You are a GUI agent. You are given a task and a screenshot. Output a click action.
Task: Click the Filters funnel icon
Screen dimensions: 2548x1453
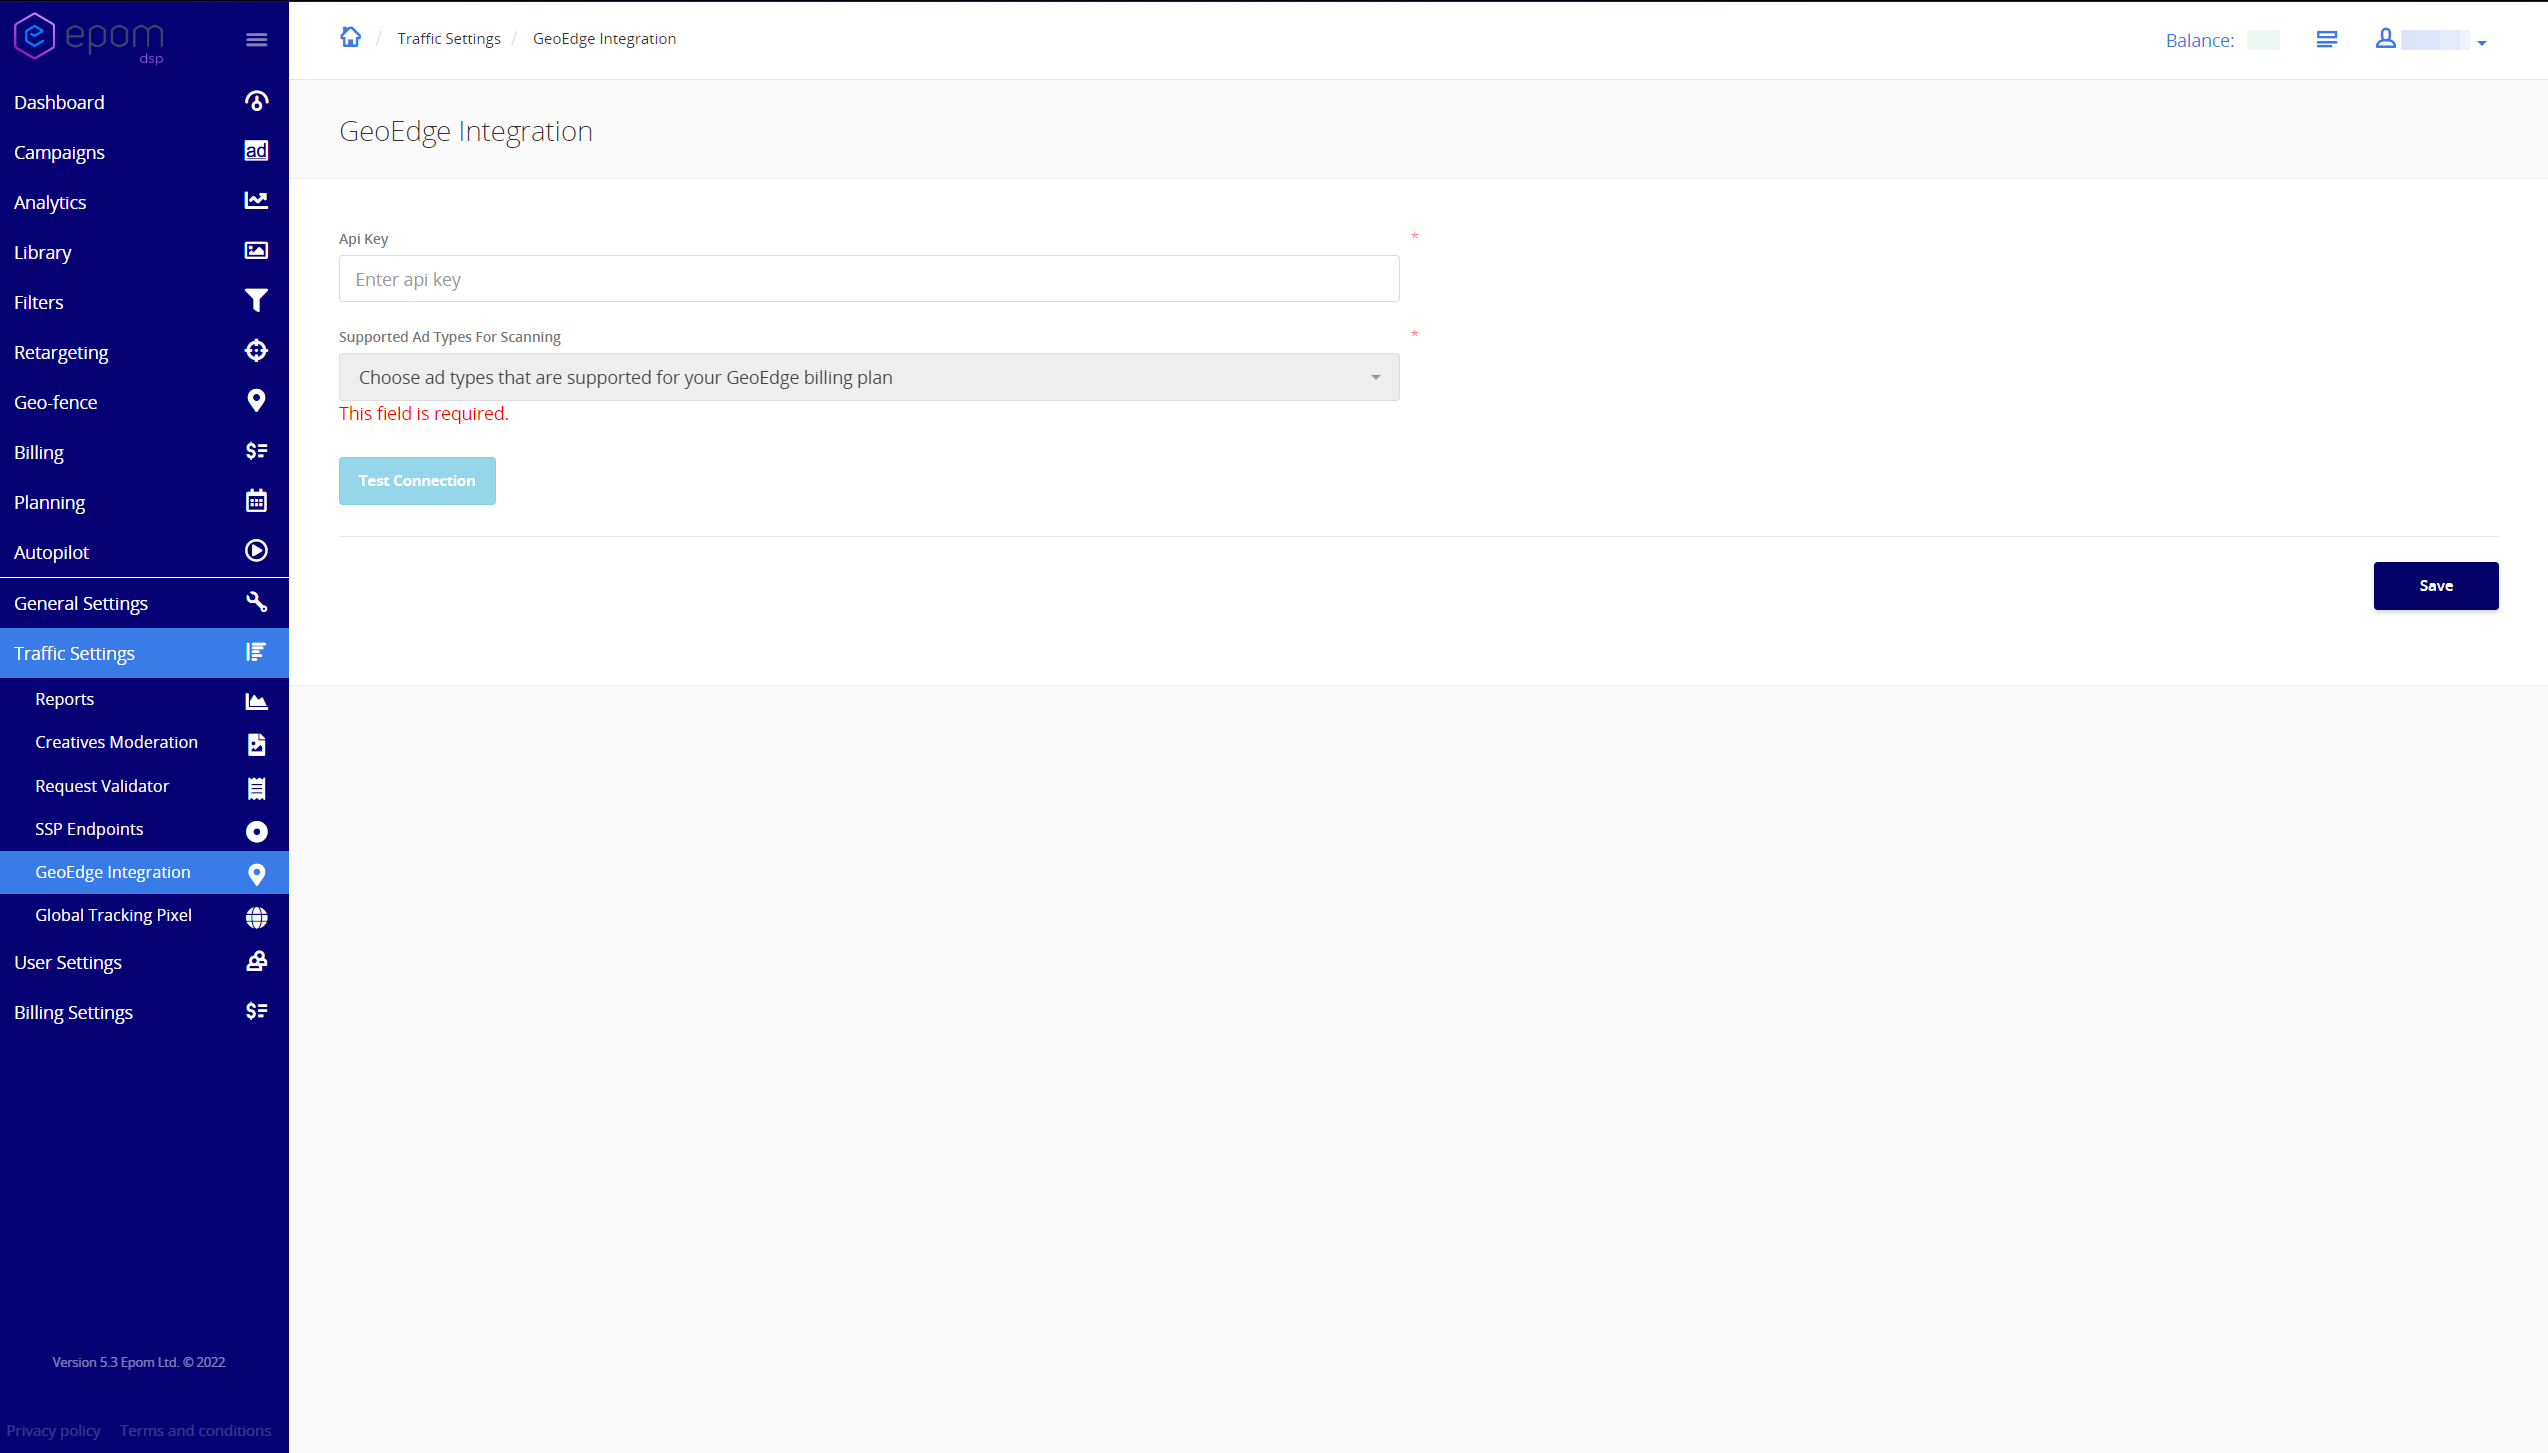(x=256, y=301)
